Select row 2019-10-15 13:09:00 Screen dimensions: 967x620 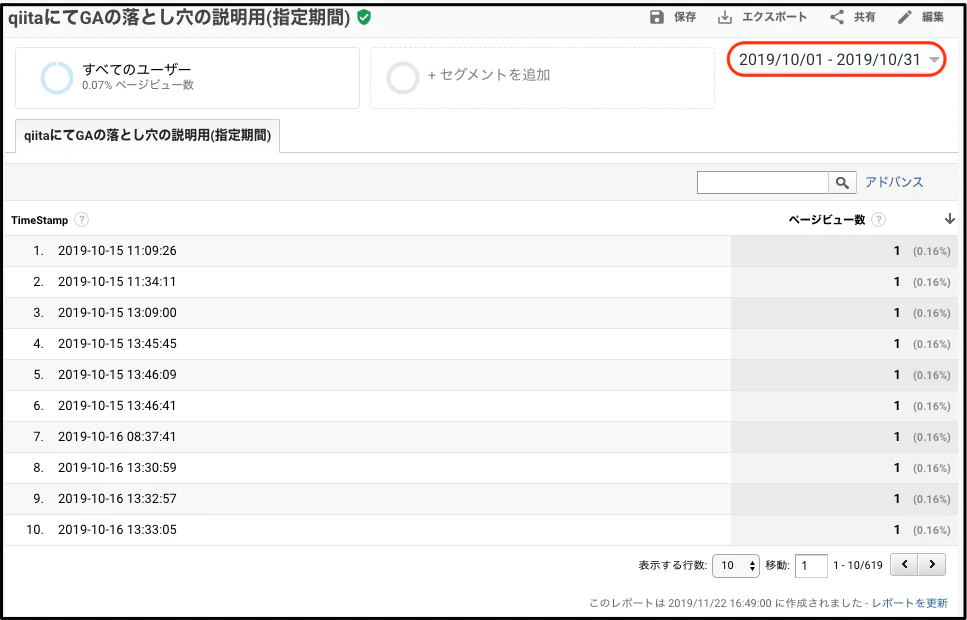coord(481,313)
